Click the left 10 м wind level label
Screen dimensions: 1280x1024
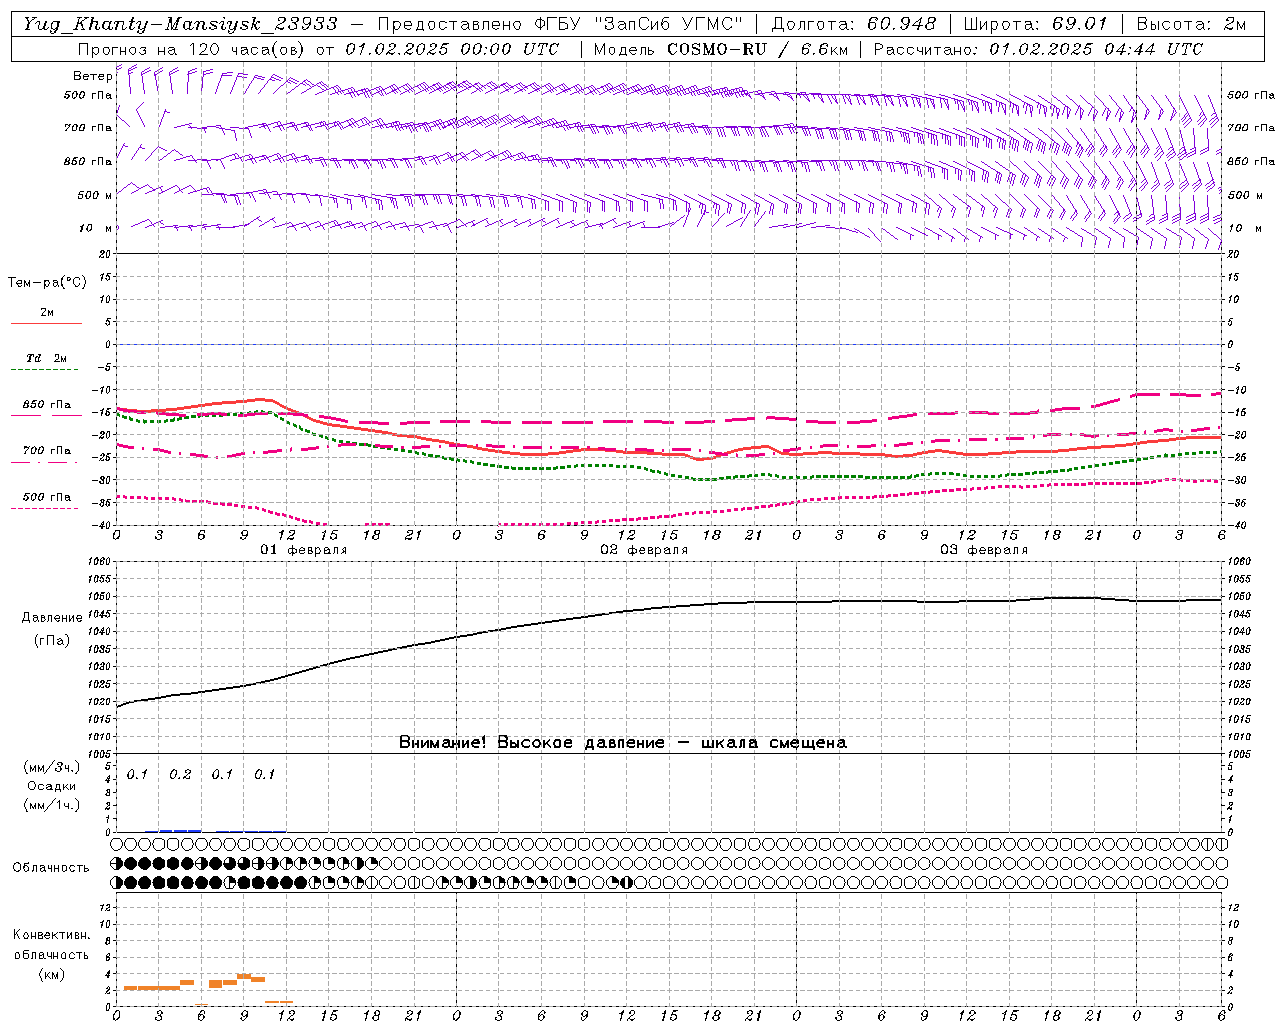pyautogui.click(x=94, y=228)
